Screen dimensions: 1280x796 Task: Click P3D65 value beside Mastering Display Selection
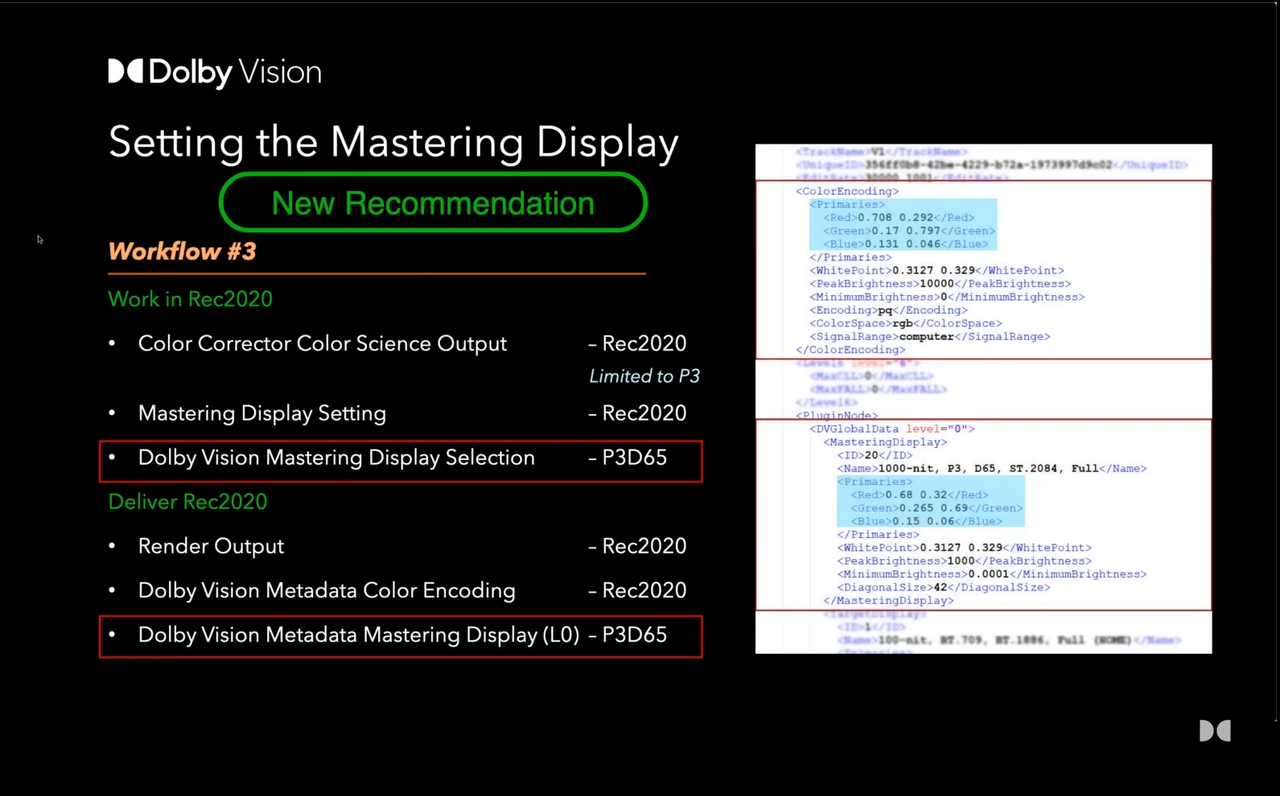634,457
